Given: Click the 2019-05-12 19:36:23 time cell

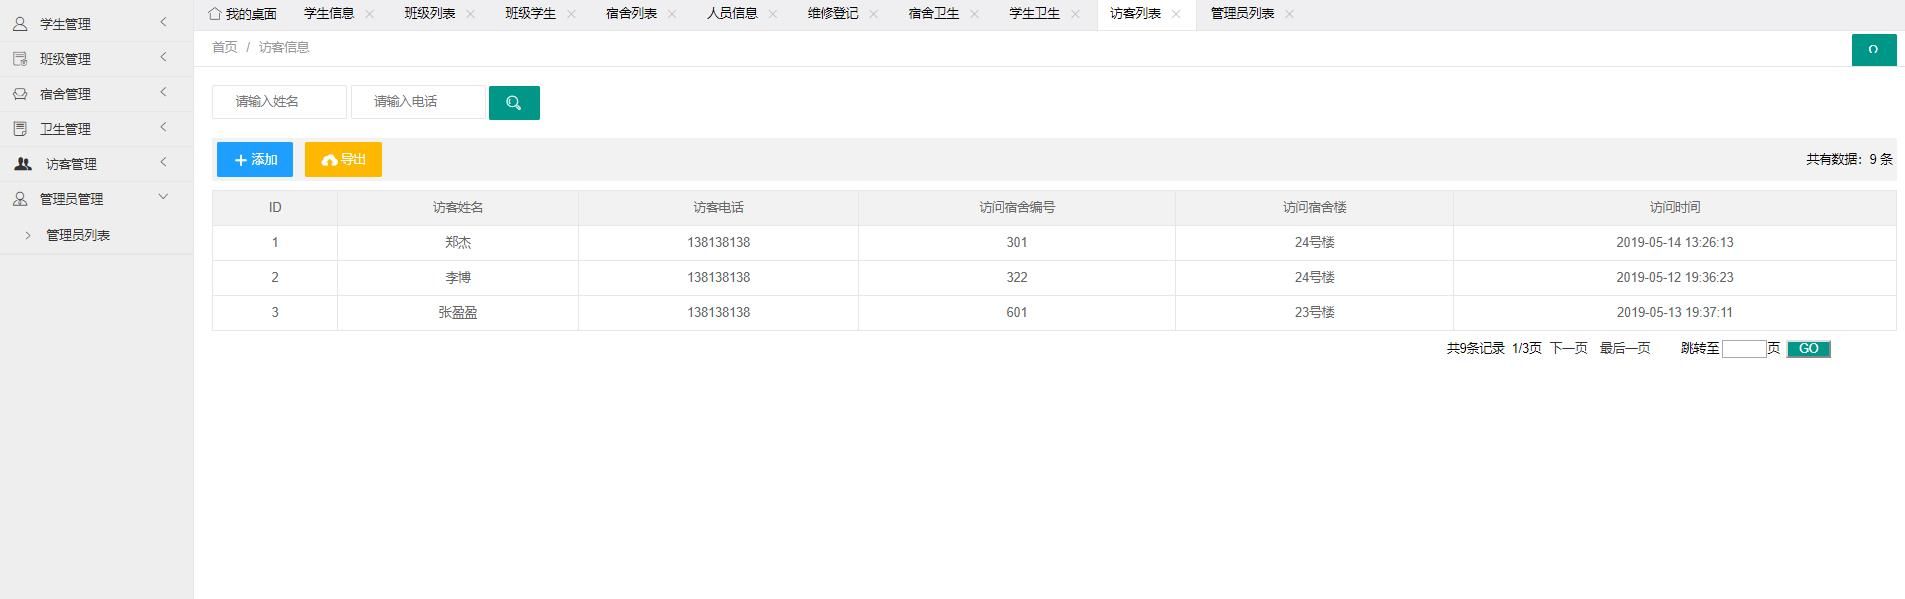Looking at the screenshot, I should pyautogui.click(x=1675, y=278).
